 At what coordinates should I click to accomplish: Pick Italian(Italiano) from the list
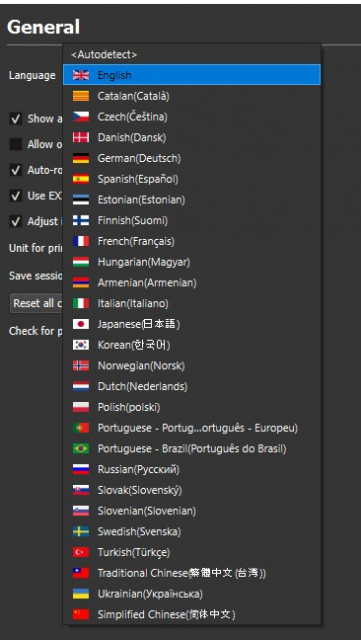(192, 303)
